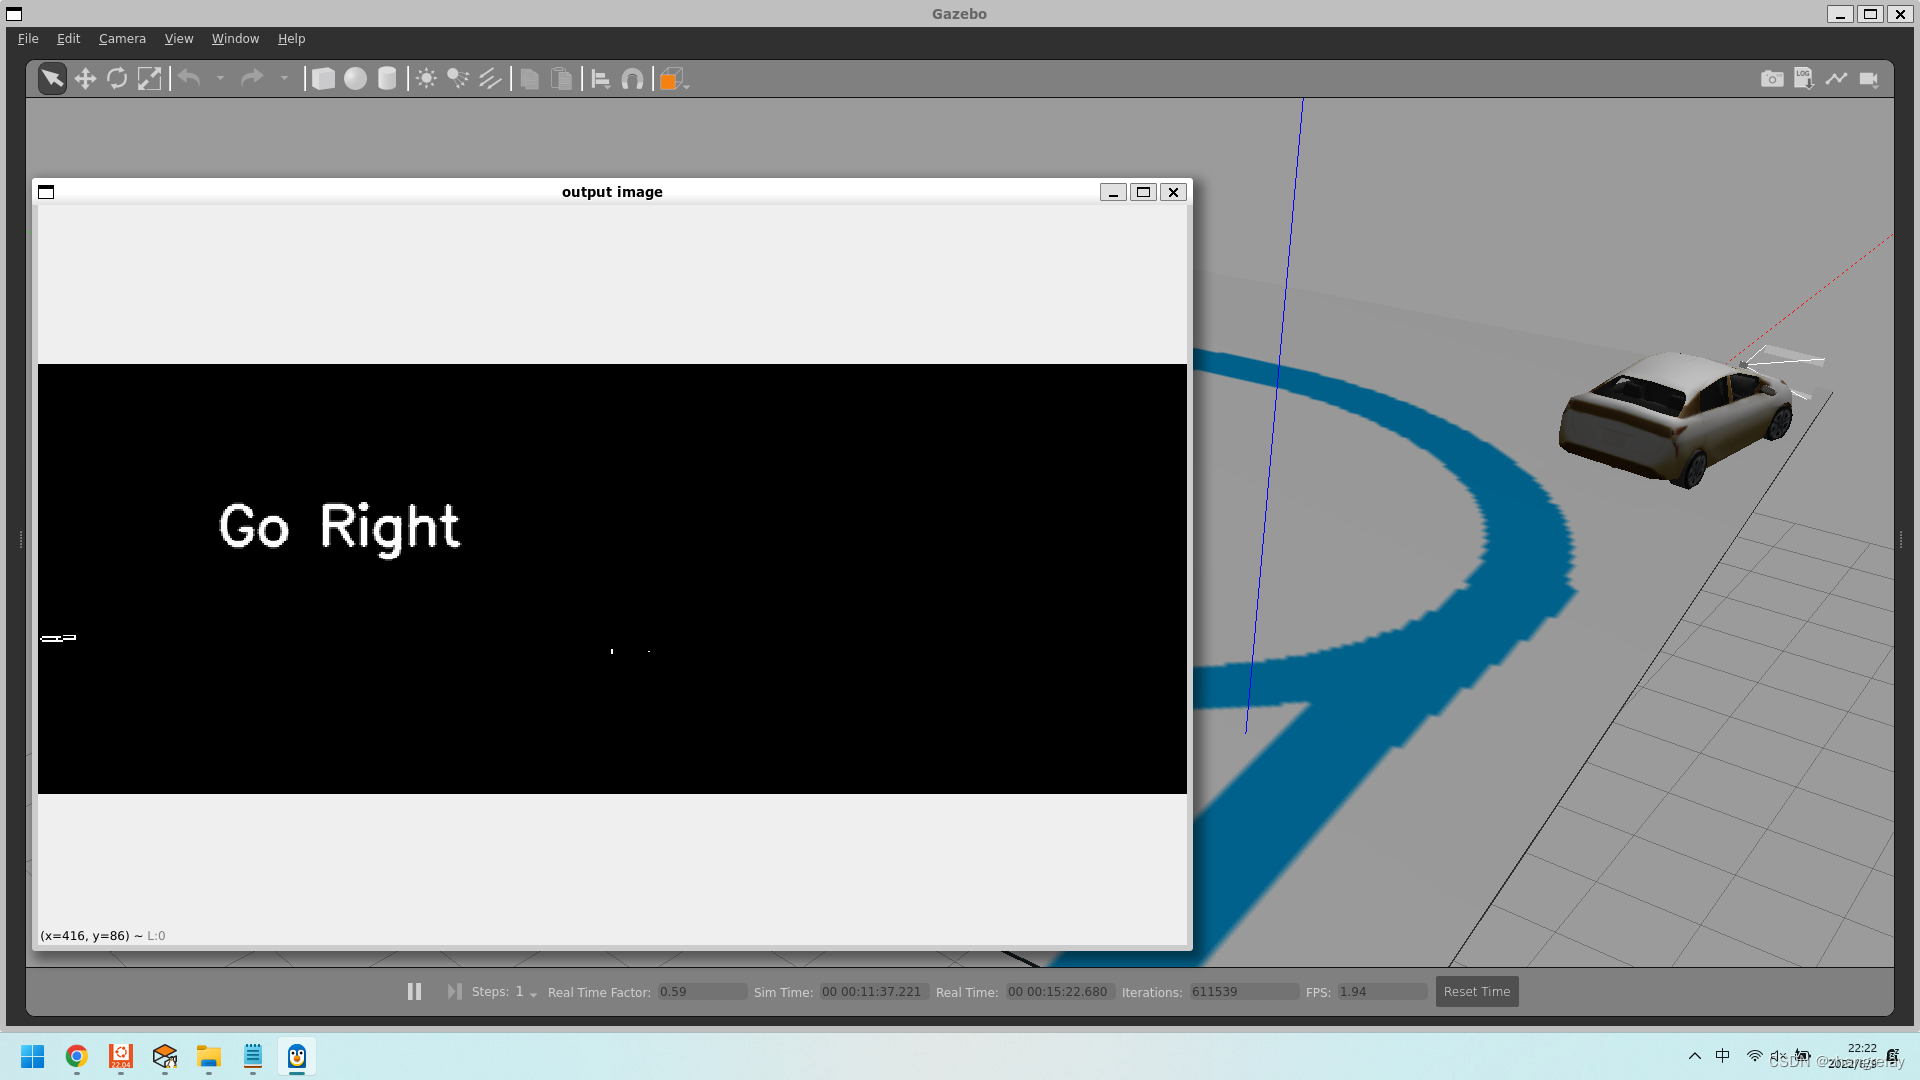Image resolution: width=1920 pixels, height=1080 pixels.
Task: Select the translate mode tool
Action: tap(85, 79)
